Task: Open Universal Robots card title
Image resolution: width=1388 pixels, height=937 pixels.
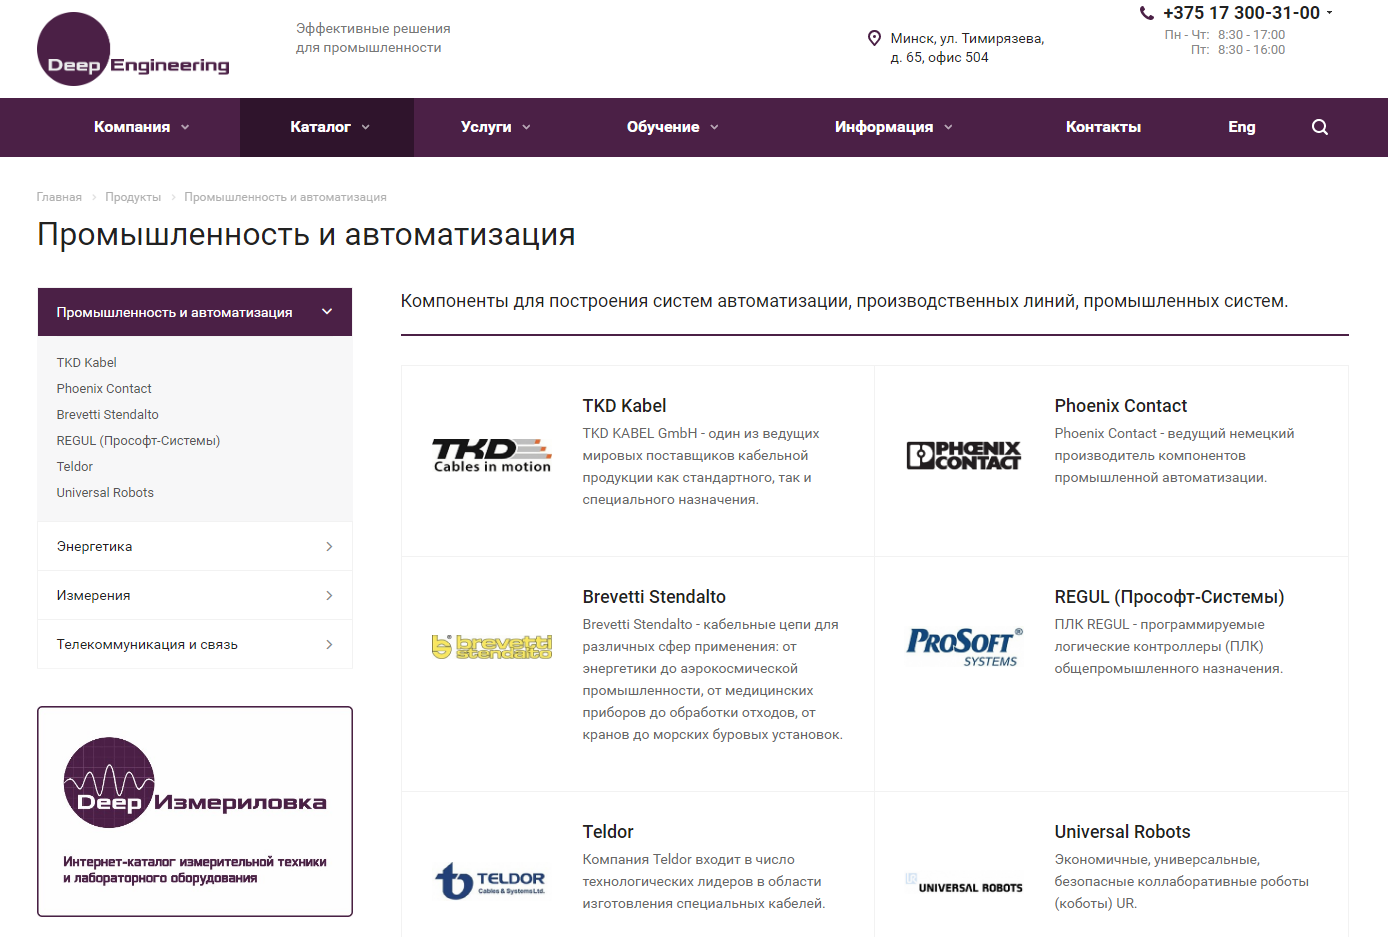Action: coord(1122,832)
